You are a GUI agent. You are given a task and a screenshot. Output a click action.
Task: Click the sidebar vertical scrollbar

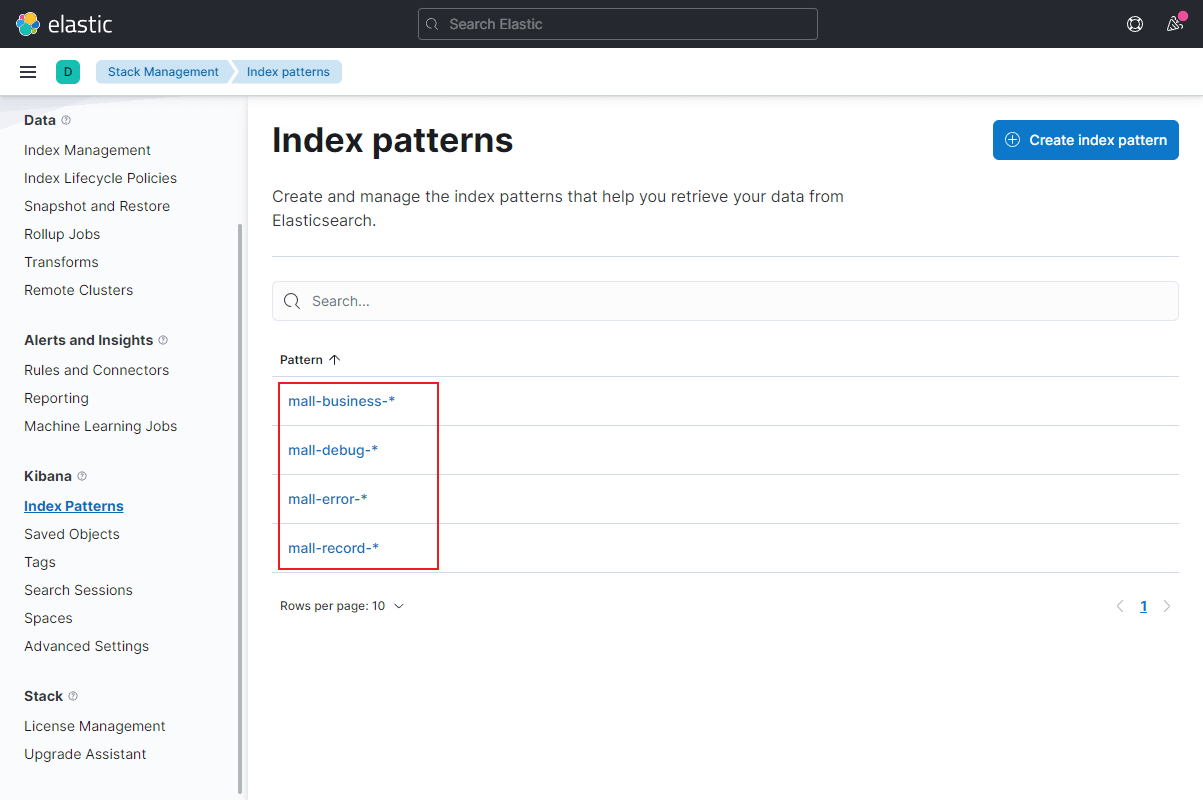tap(239, 508)
